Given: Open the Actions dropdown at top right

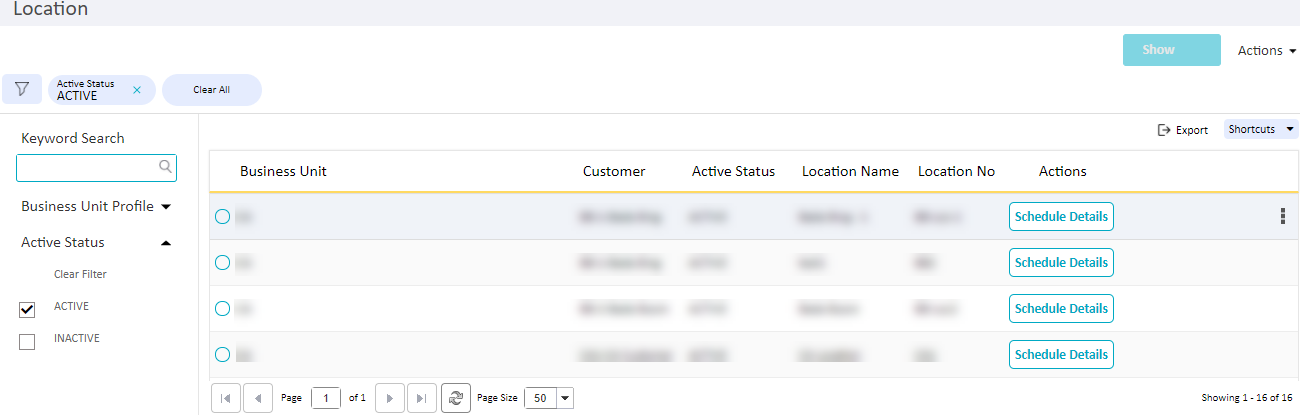Looking at the screenshot, I should tap(1266, 50).
